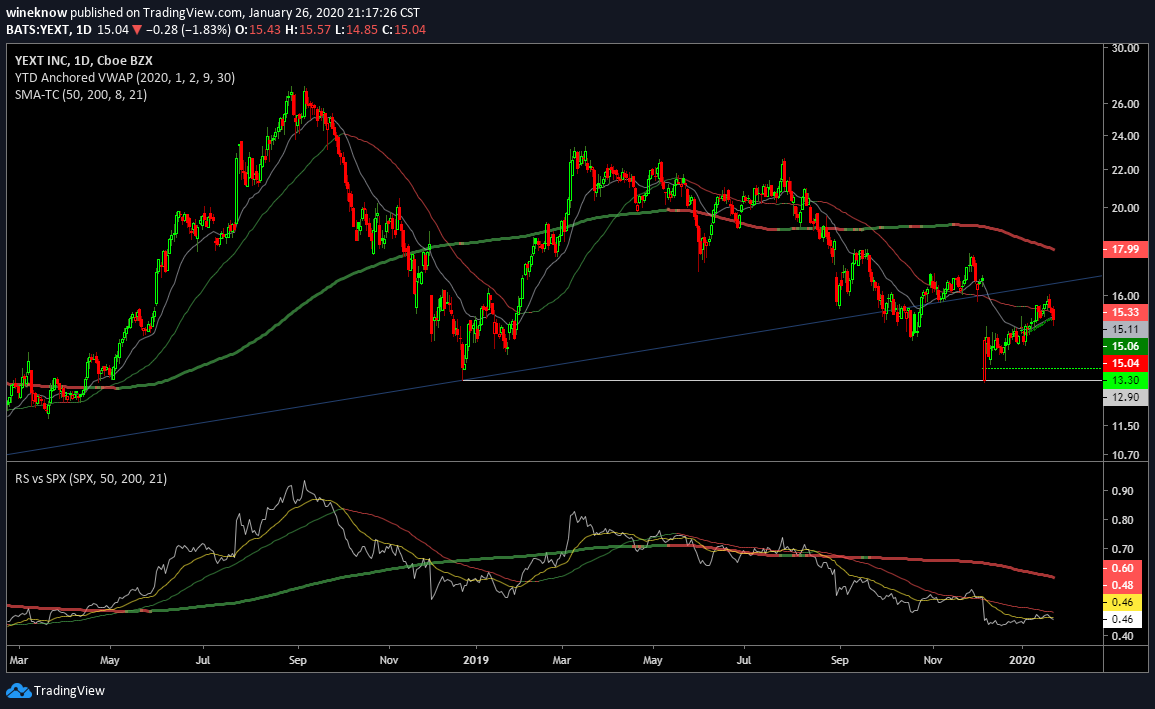Click the 2020 time axis label
This screenshot has height=709, width=1155.
point(1023,660)
